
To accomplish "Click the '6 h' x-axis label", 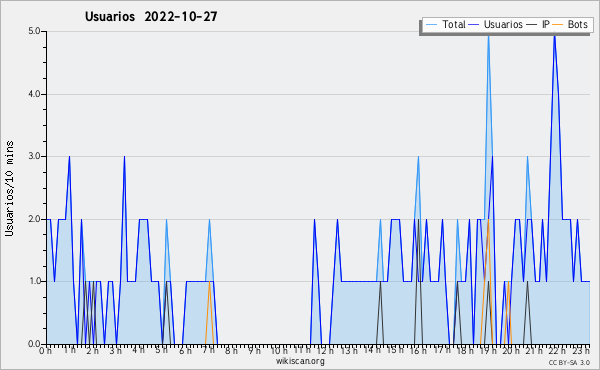I will (x=185, y=351).
